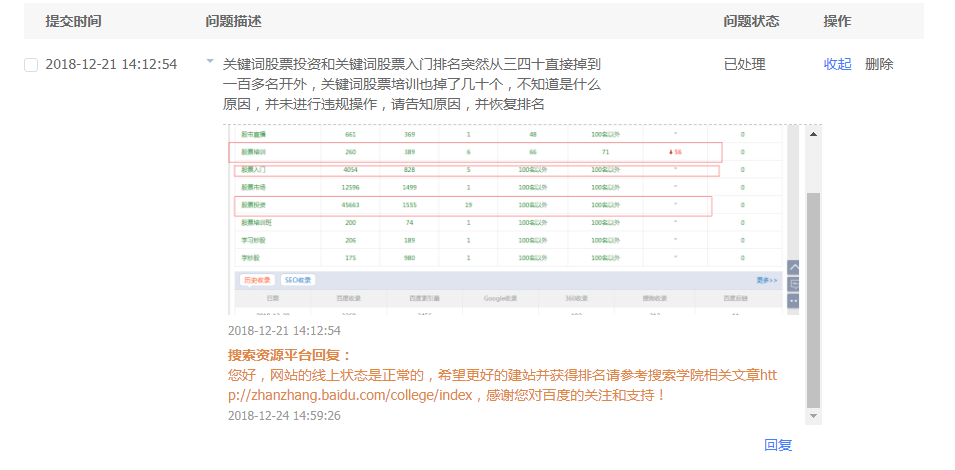
Task: Delete the feedback entry via 删除
Action: pyautogui.click(x=879, y=64)
